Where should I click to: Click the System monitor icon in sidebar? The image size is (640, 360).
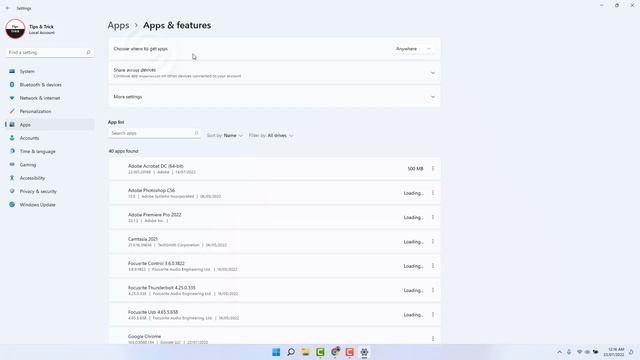pyautogui.click(x=12, y=71)
